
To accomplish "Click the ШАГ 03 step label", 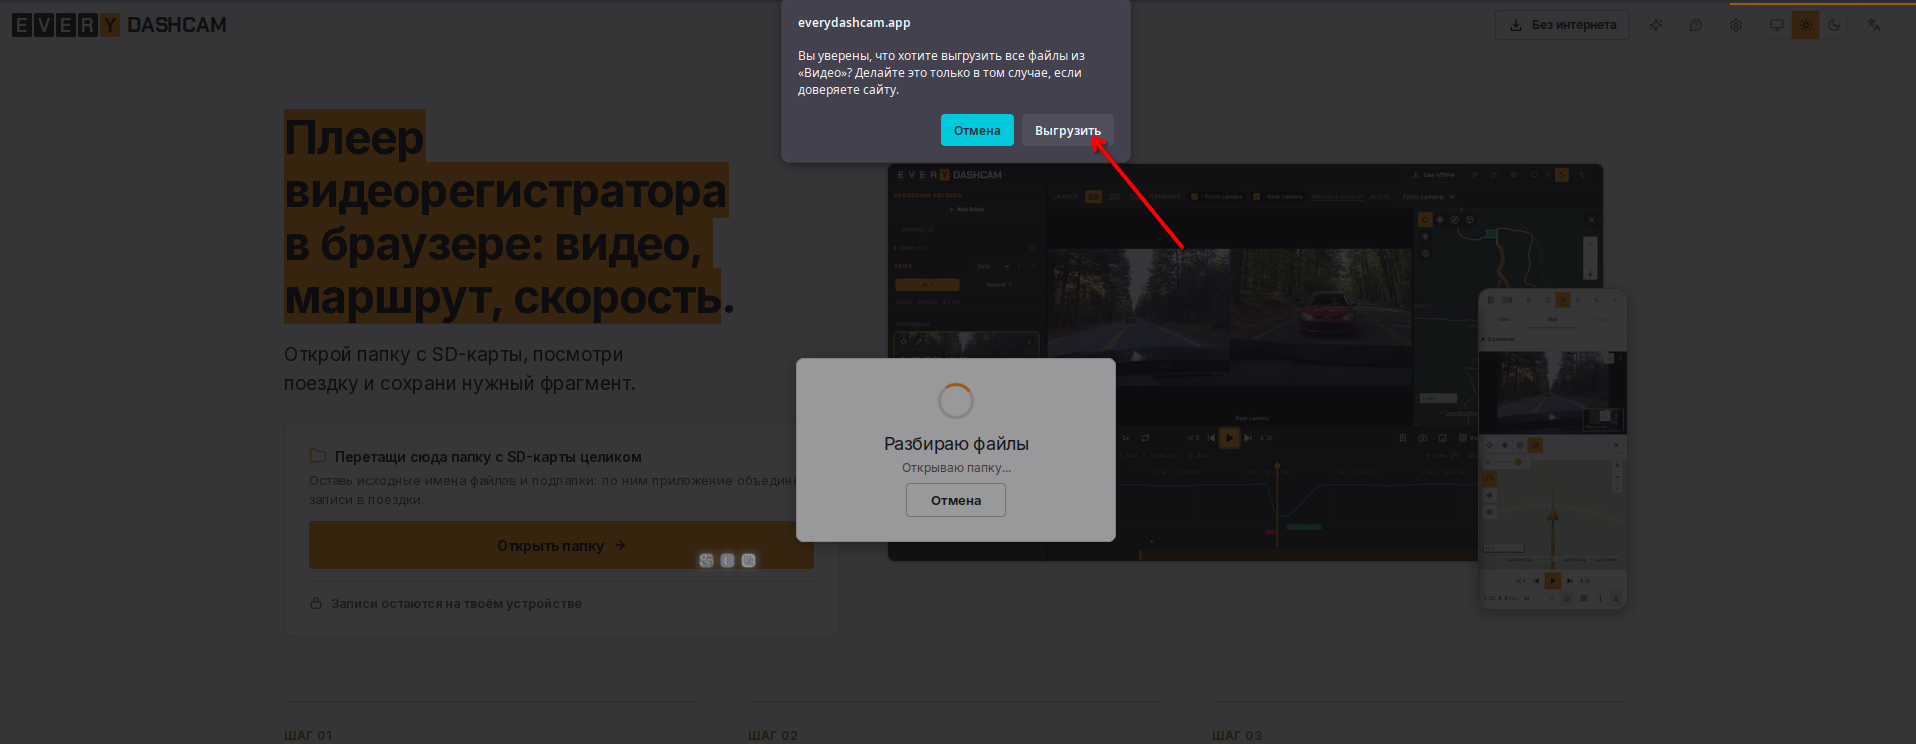I will tap(1237, 735).
